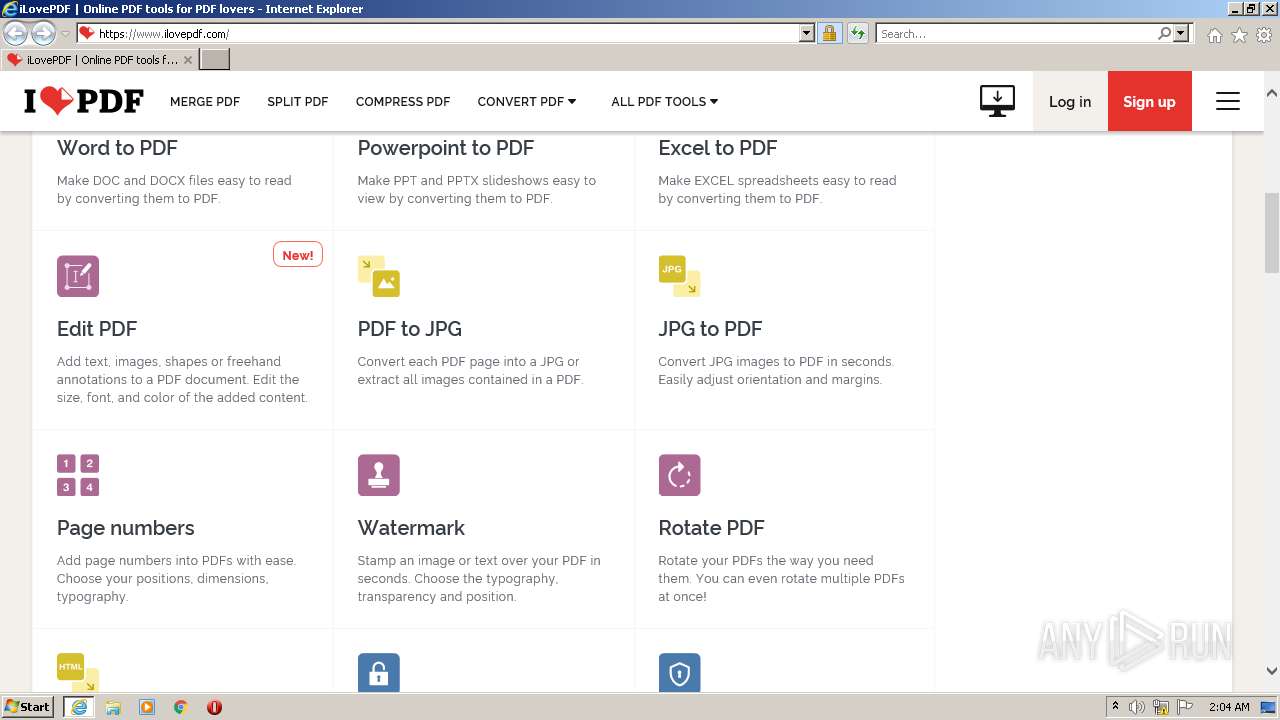Click the Watermark stamp icon
Viewport: 1280px width, 720px height.
379,475
